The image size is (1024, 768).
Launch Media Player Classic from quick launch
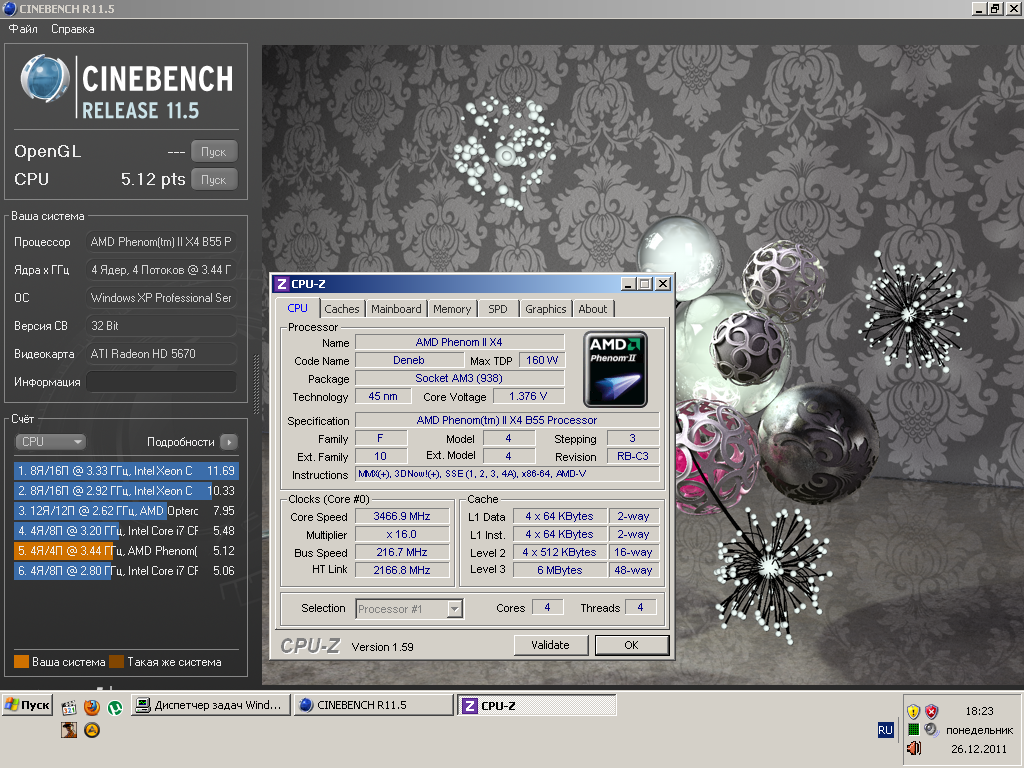(x=69, y=707)
